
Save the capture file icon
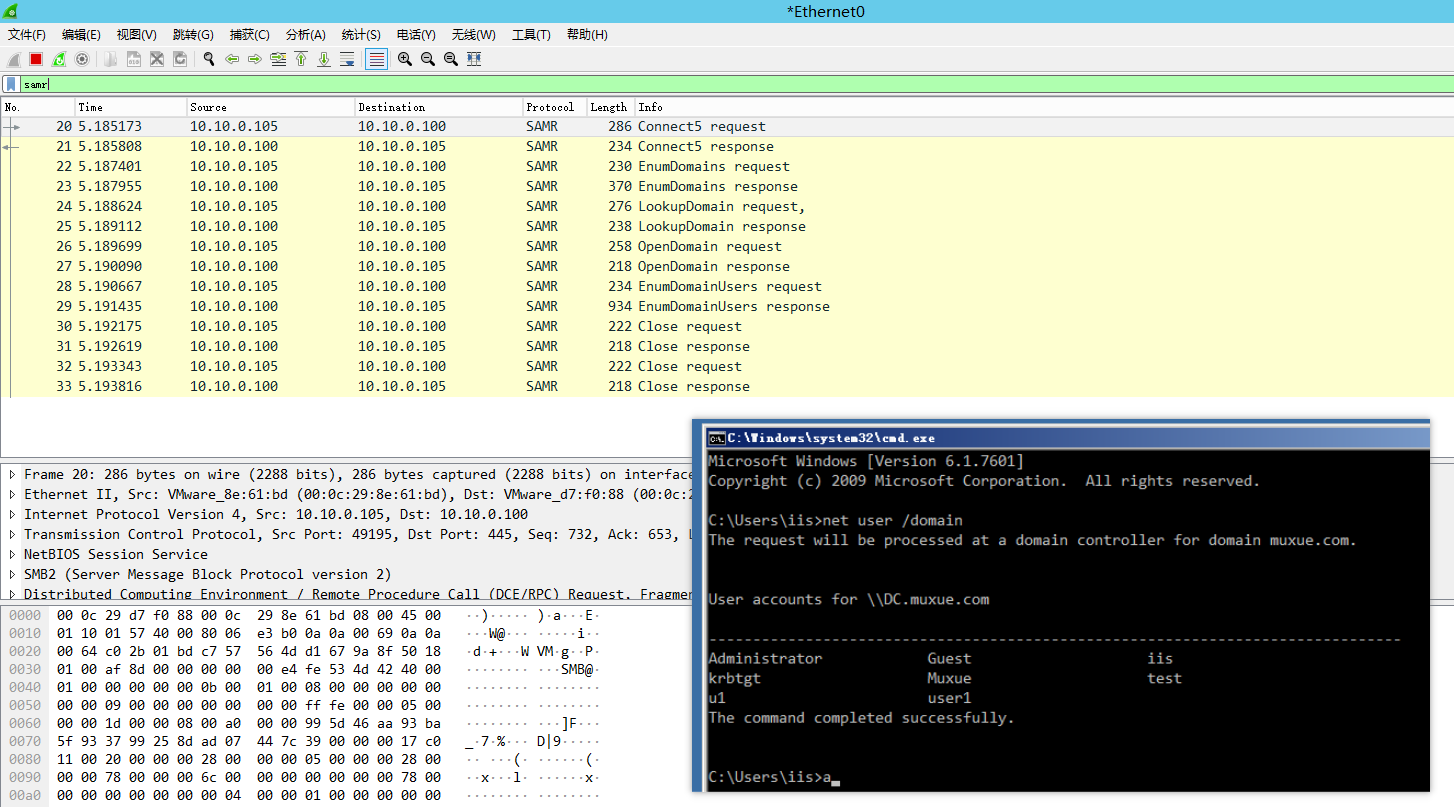click(133, 59)
